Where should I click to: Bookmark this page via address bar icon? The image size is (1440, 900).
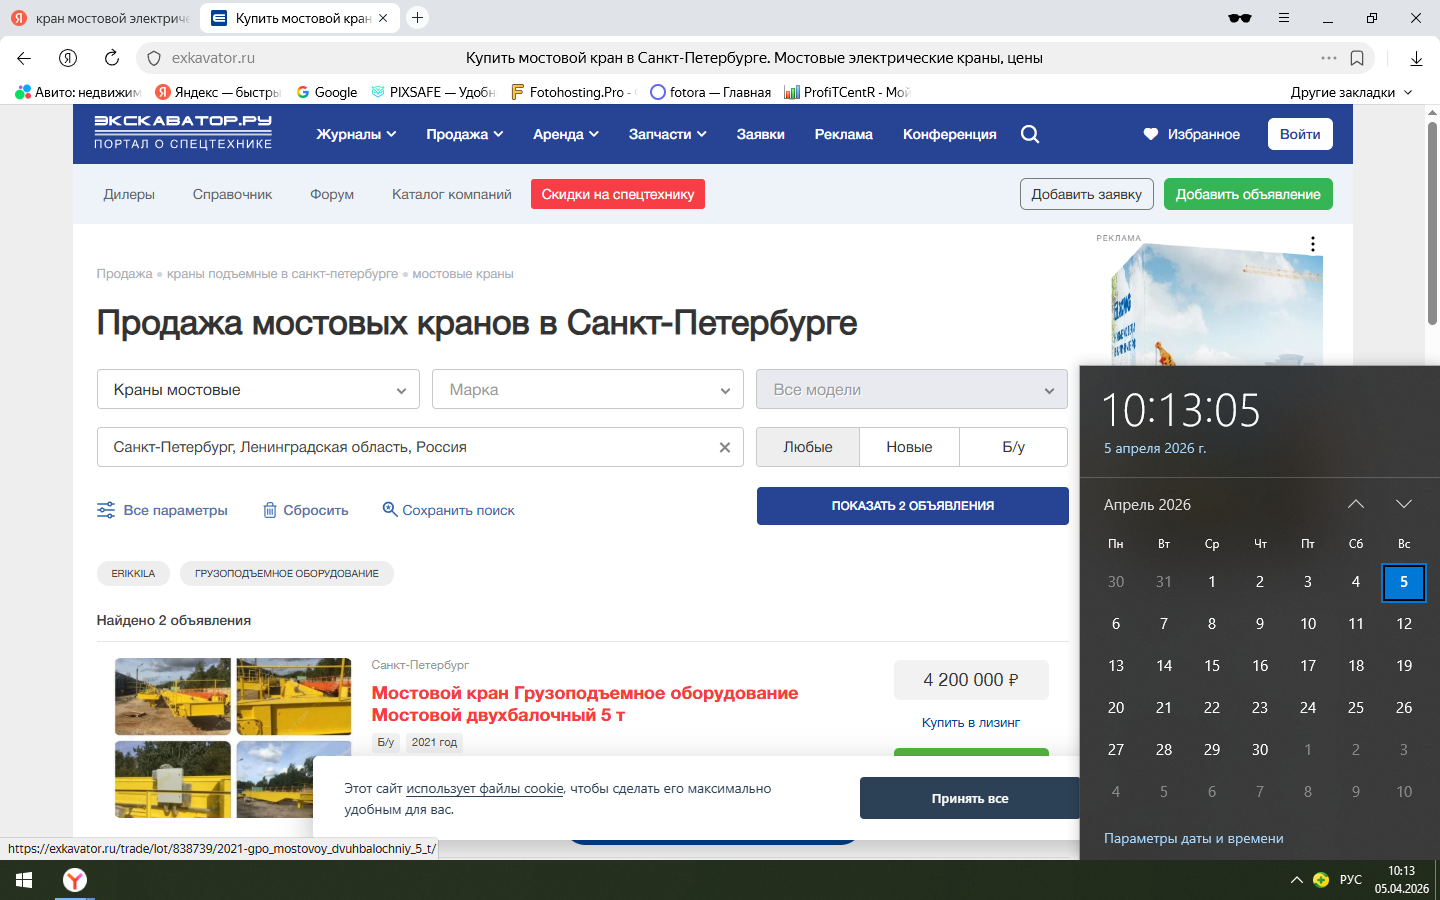(1357, 58)
